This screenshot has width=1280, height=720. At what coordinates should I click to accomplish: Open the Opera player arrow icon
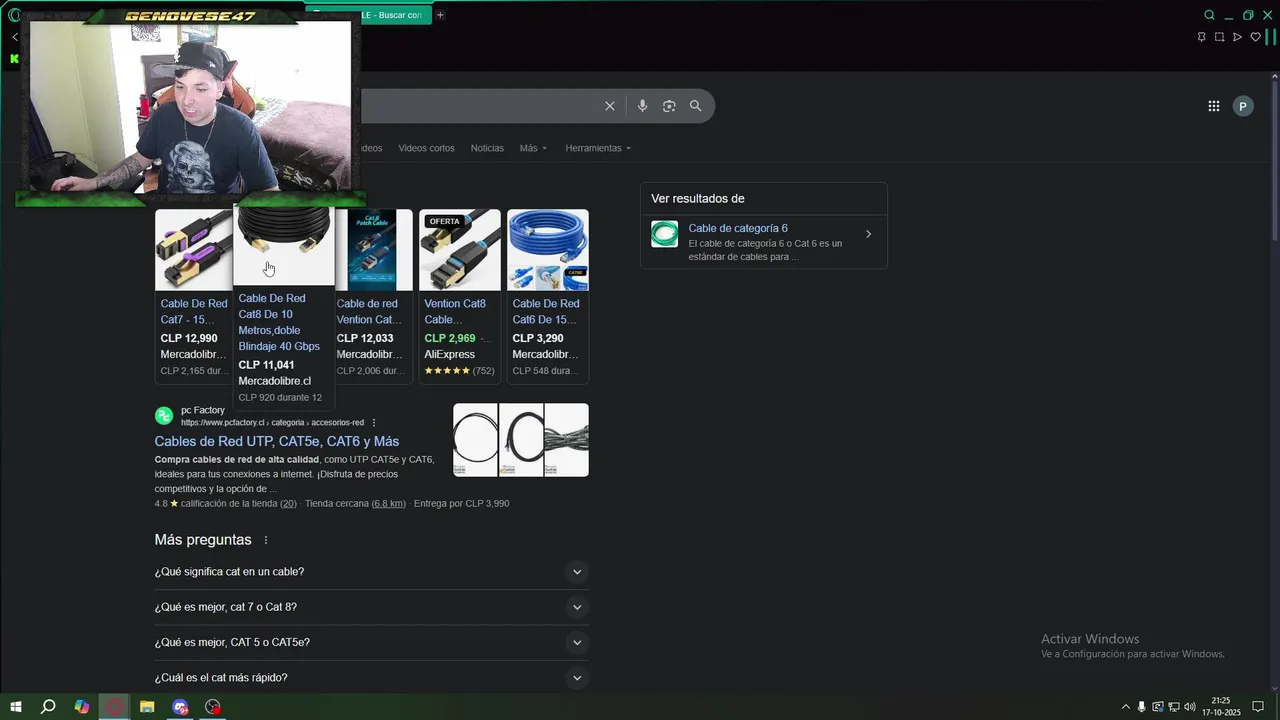pyautogui.click(x=1237, y=37)
